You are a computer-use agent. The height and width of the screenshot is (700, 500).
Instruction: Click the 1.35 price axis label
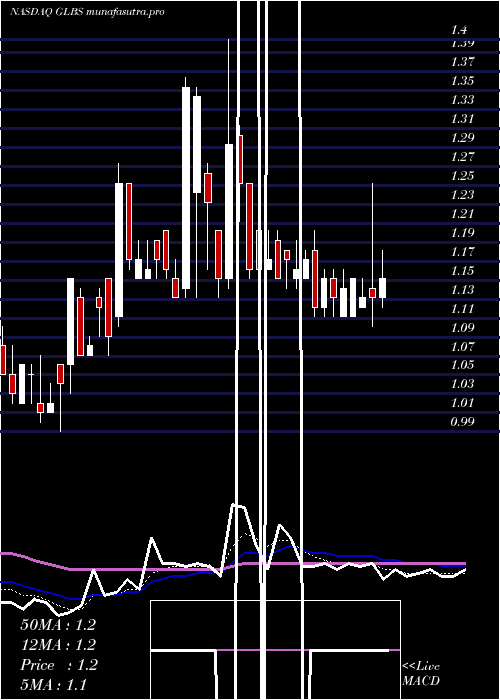tap(462, 81)
